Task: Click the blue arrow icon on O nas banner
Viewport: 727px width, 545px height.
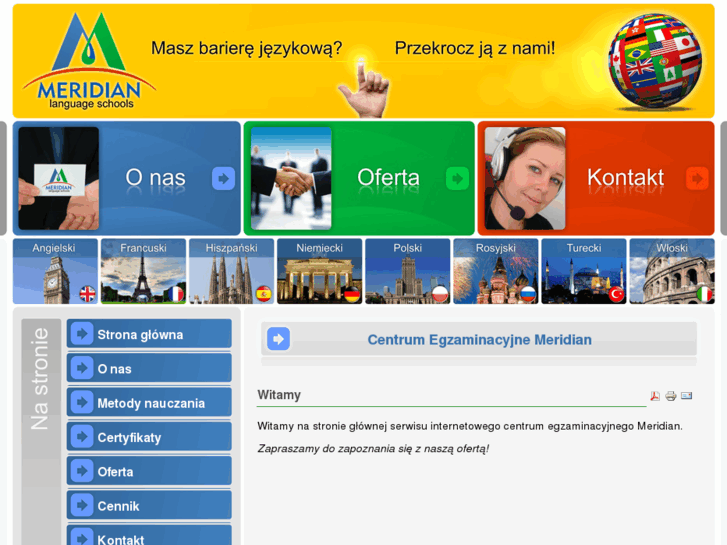Action: tap(223, 179)
